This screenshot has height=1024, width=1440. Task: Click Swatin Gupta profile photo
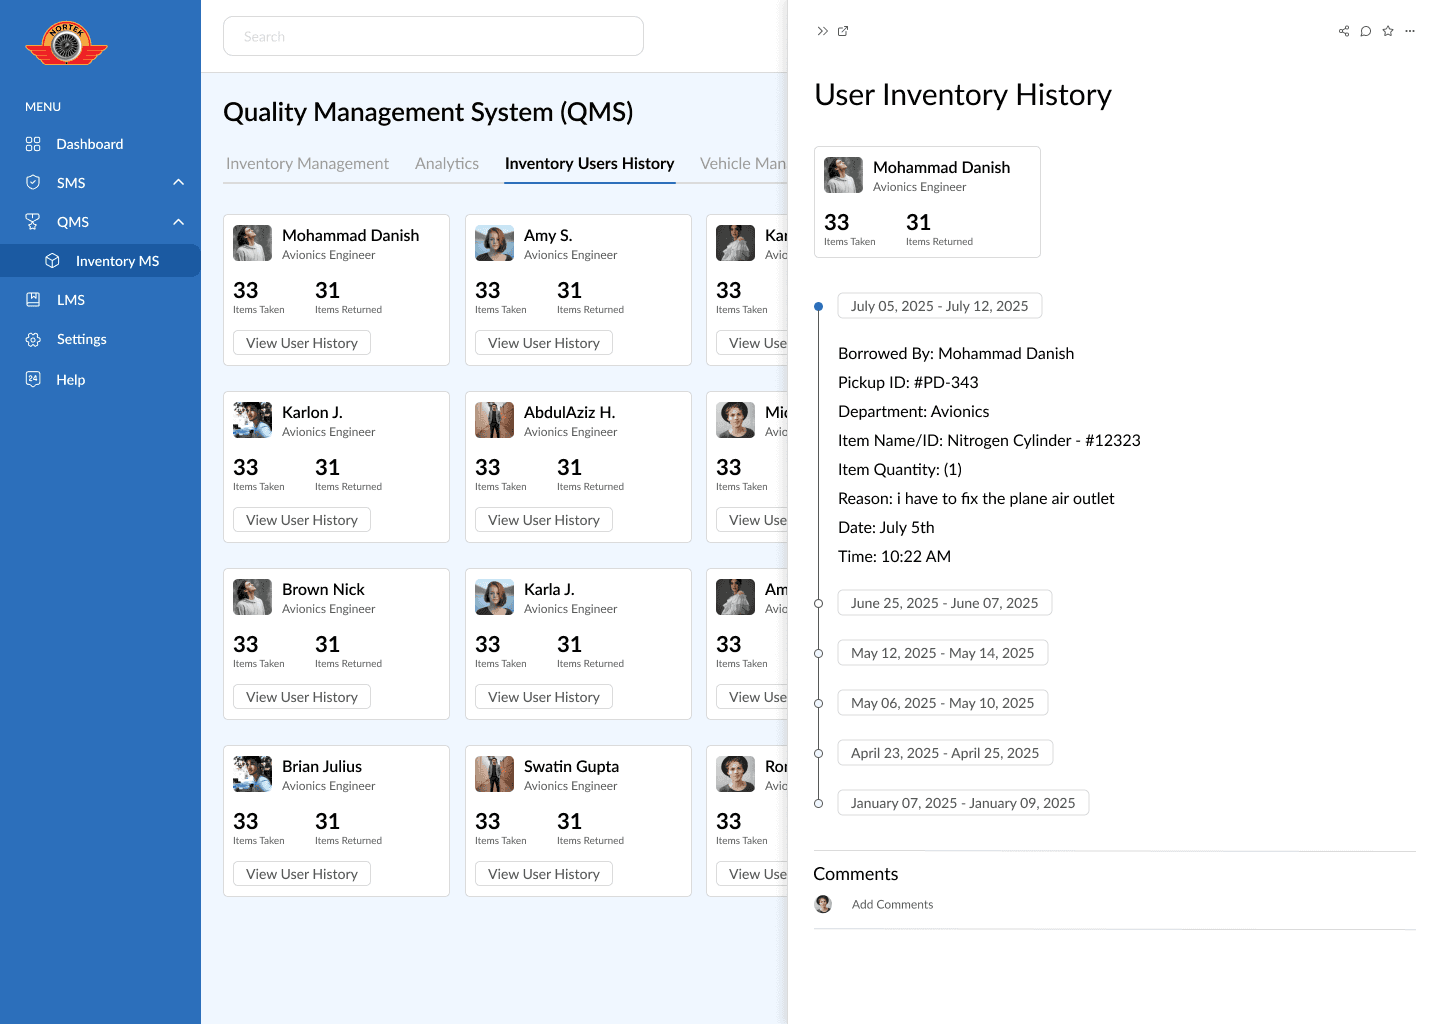click(494, 774)
